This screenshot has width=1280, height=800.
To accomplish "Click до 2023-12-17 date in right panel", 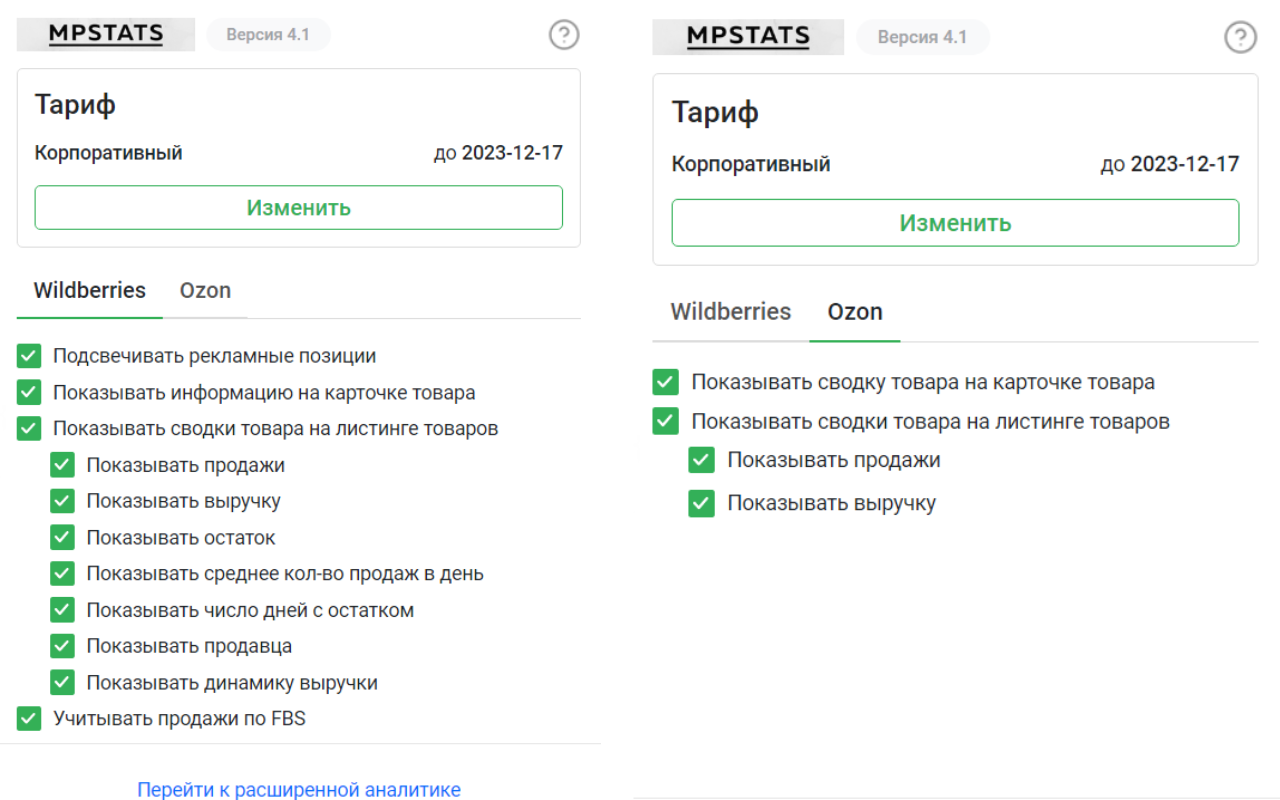I will (1170, 164).
